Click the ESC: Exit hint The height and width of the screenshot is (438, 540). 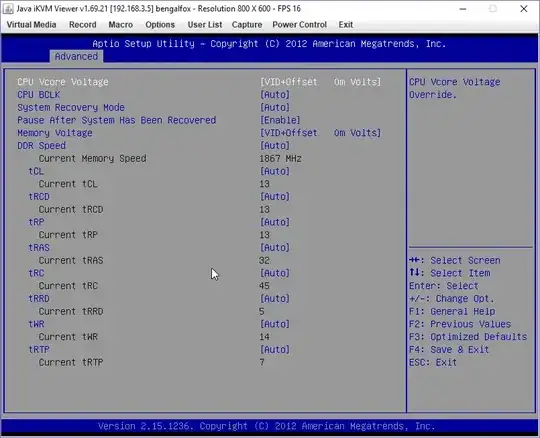pyautogui.click(x=433, y=362)
